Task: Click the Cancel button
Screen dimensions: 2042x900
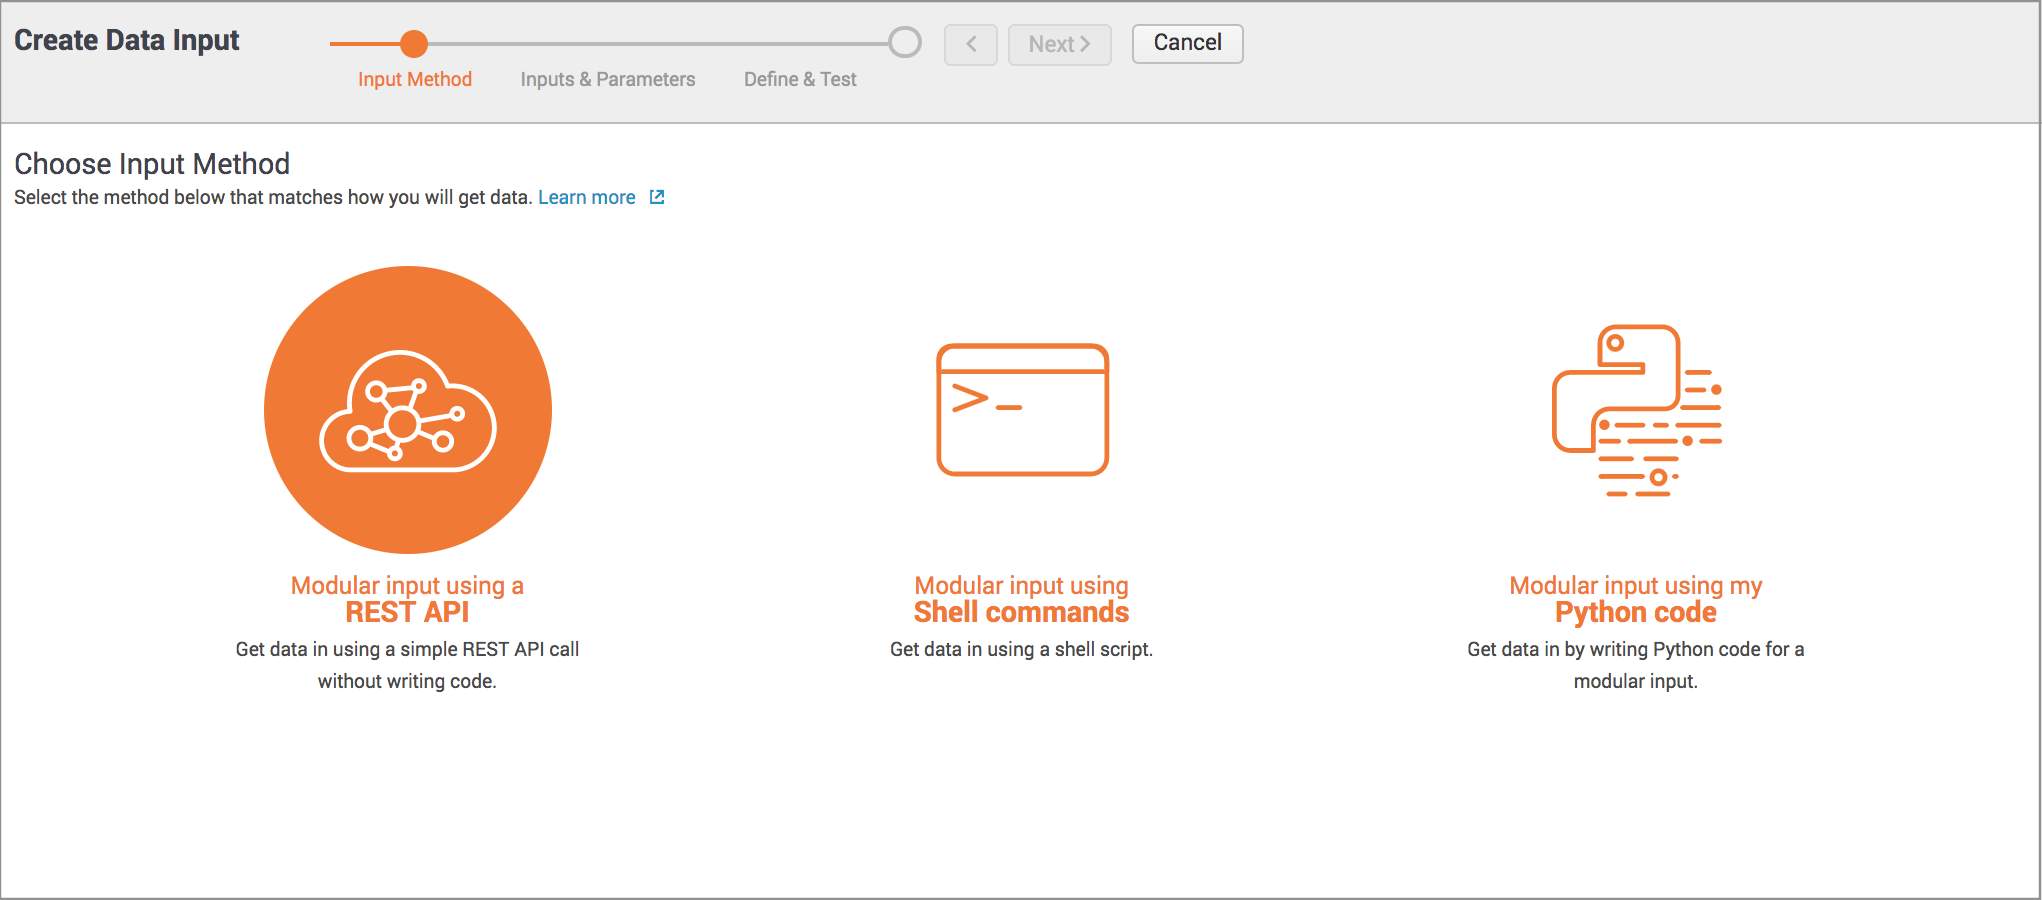Action: click(x=1187, y=43)
